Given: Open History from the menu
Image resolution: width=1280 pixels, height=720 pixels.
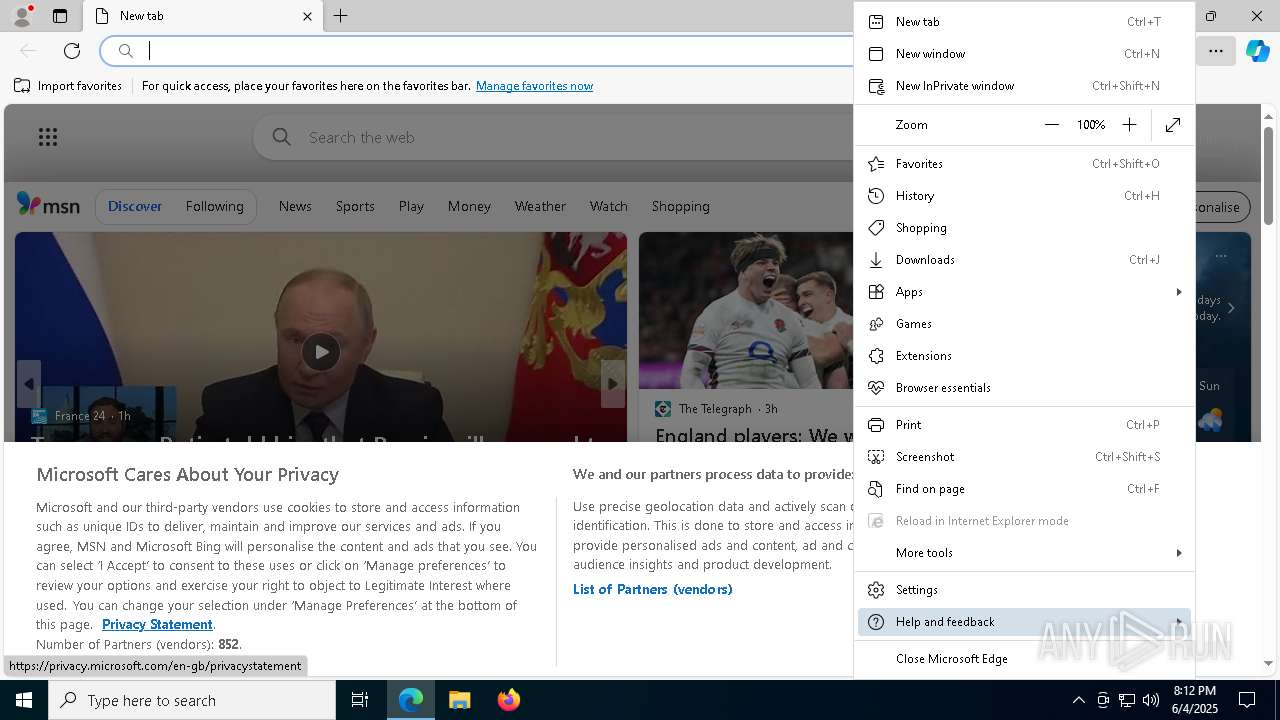Looking at the screenshot, I should point(1024,196).
